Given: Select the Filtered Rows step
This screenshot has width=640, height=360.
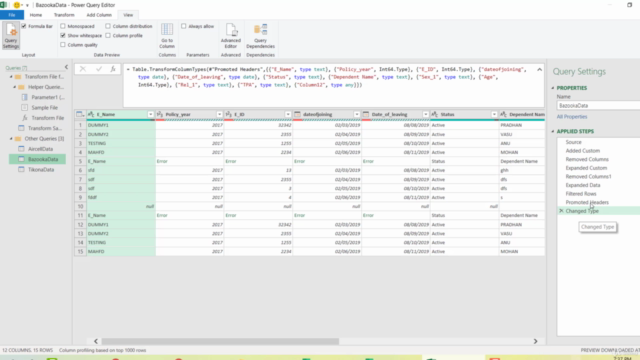Looking at the screenshot, I should (581, 193).
